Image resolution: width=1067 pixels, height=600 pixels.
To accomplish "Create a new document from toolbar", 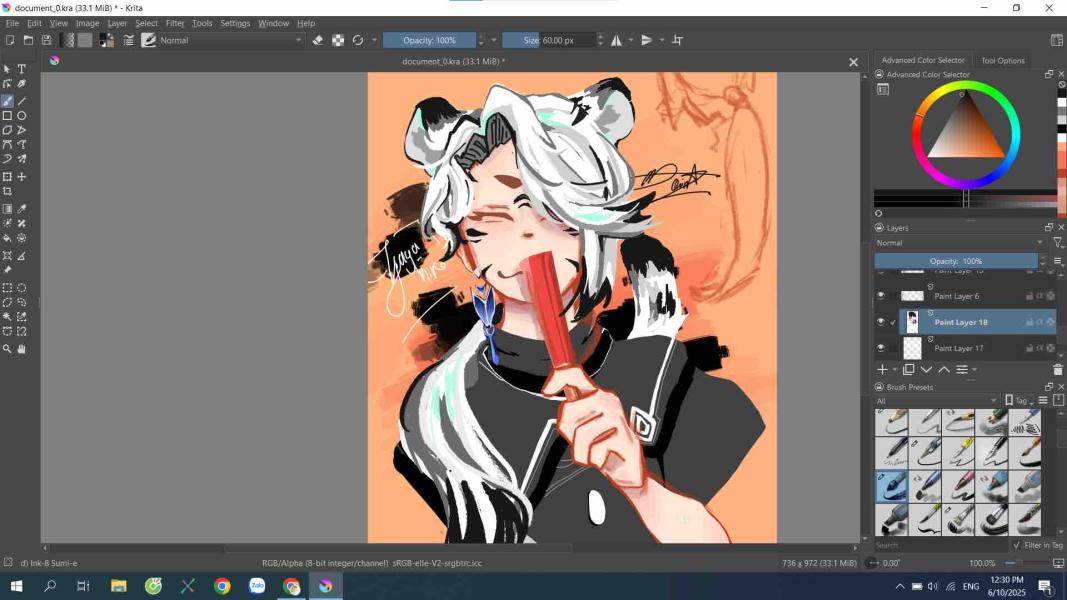I will (10, 40).
